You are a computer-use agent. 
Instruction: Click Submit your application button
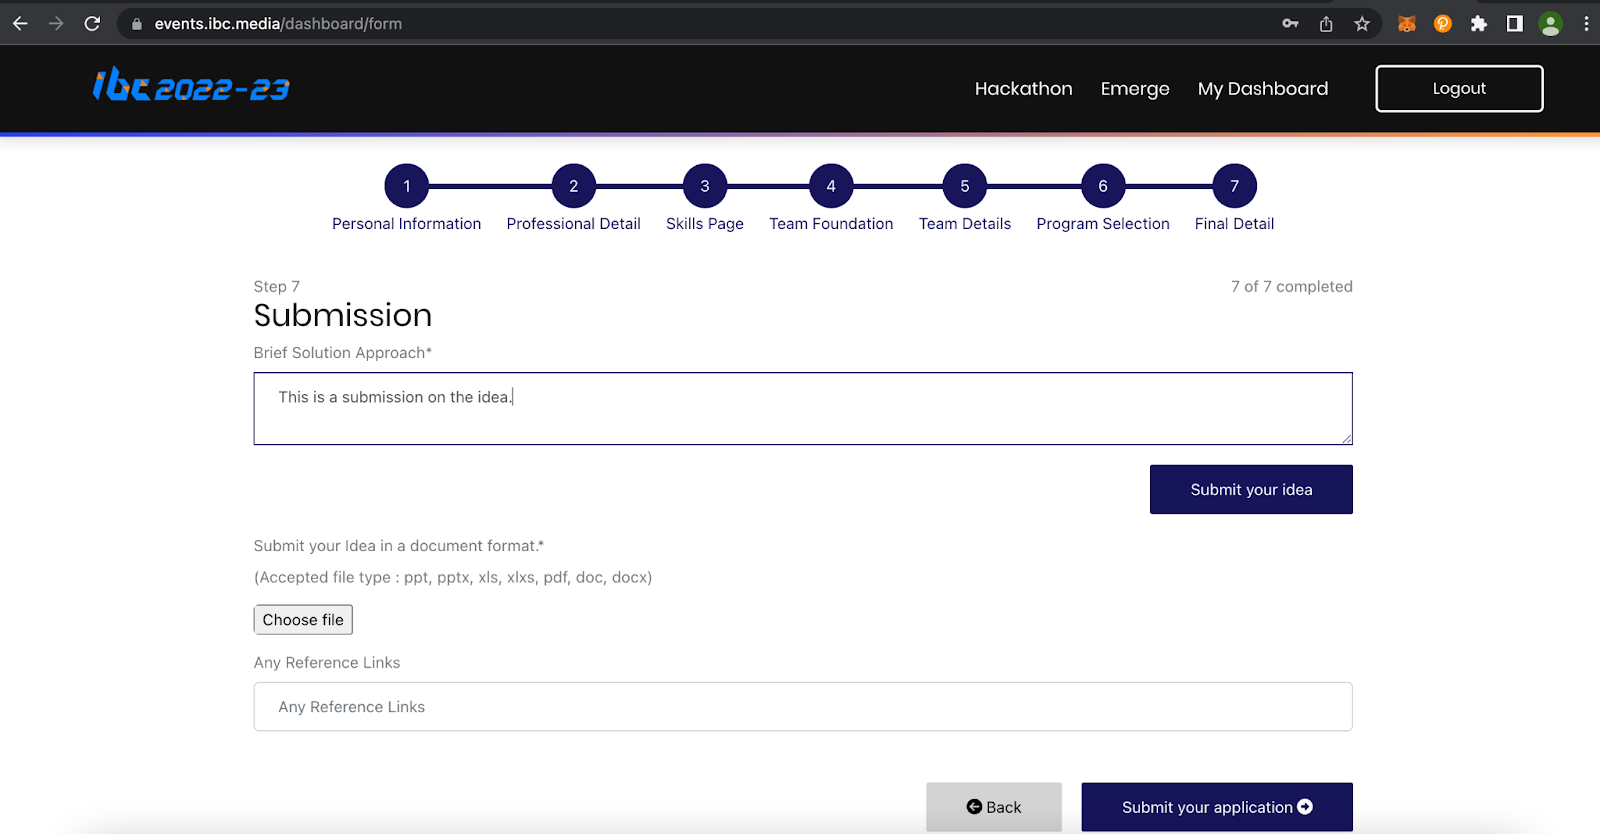click(1217, 807)
